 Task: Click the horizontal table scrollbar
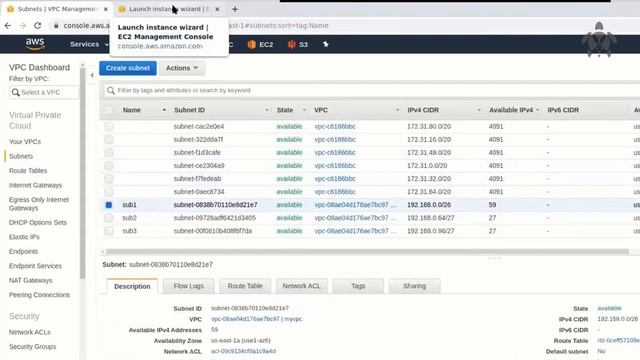click(367, 251)
